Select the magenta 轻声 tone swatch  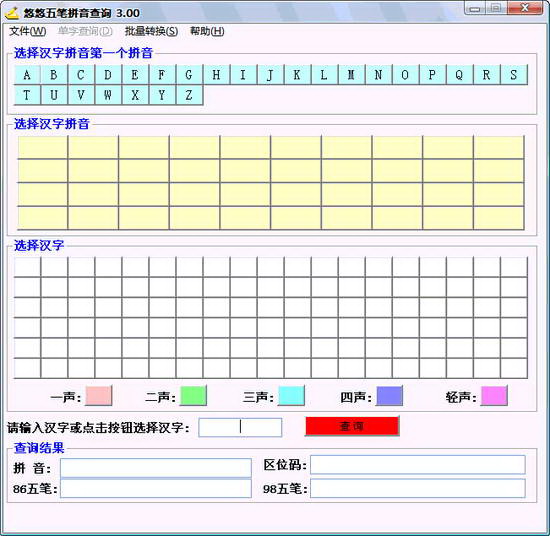(x=494, y=396)
